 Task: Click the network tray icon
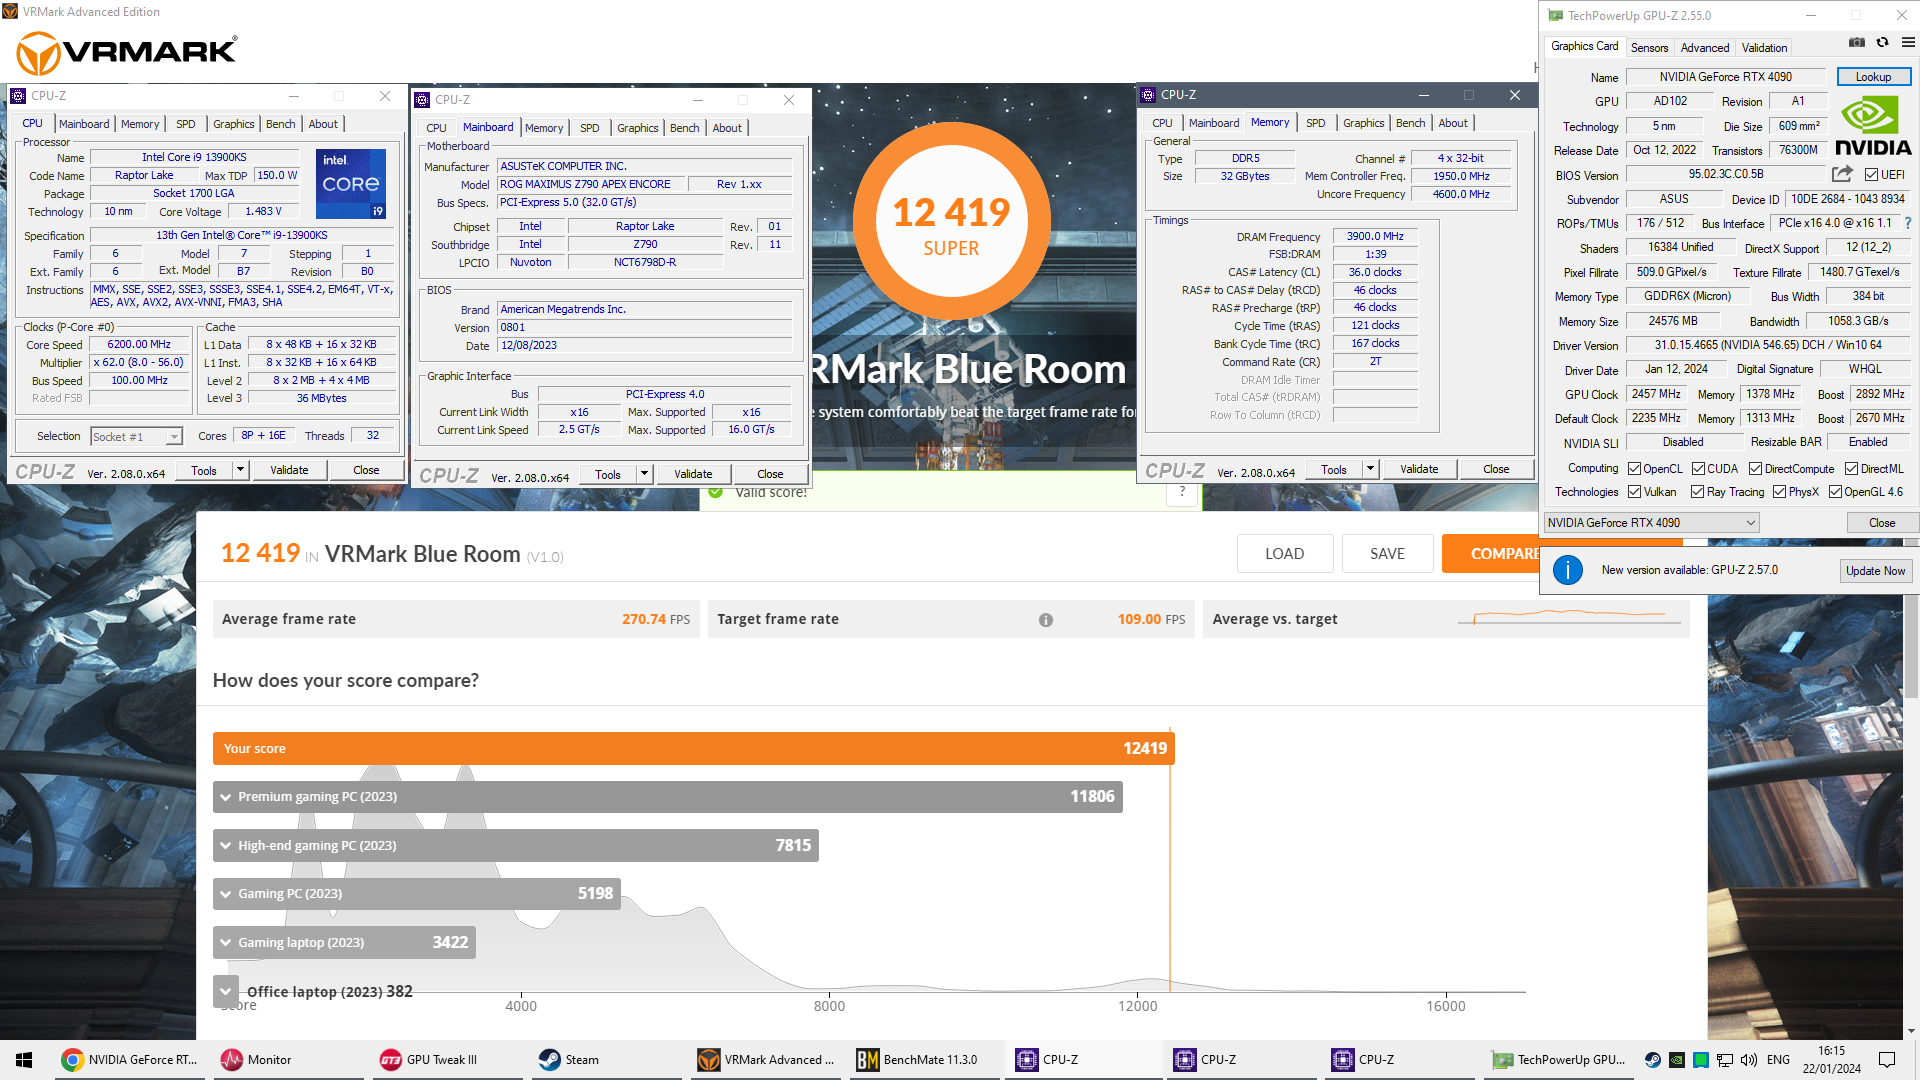[1725, 1060]
